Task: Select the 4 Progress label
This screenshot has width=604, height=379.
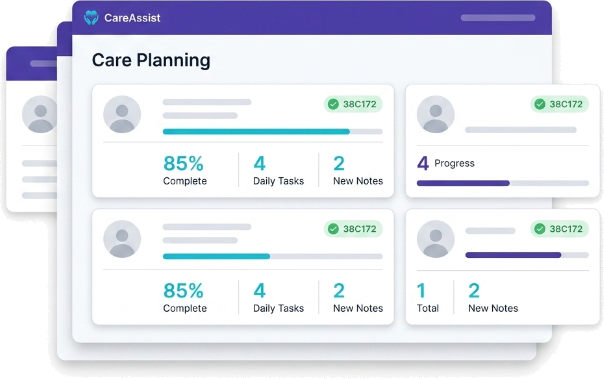Action: tap(446, 163)
